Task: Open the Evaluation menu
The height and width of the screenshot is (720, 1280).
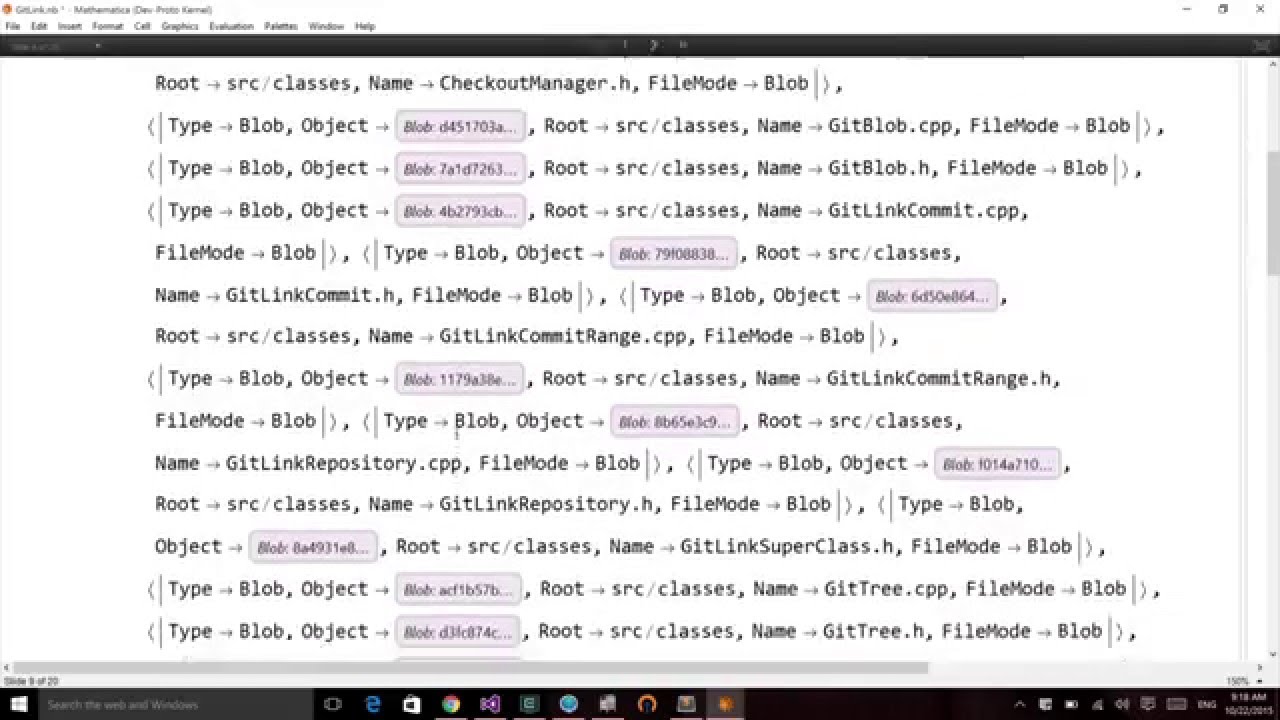Action: (x=231, y=26)
